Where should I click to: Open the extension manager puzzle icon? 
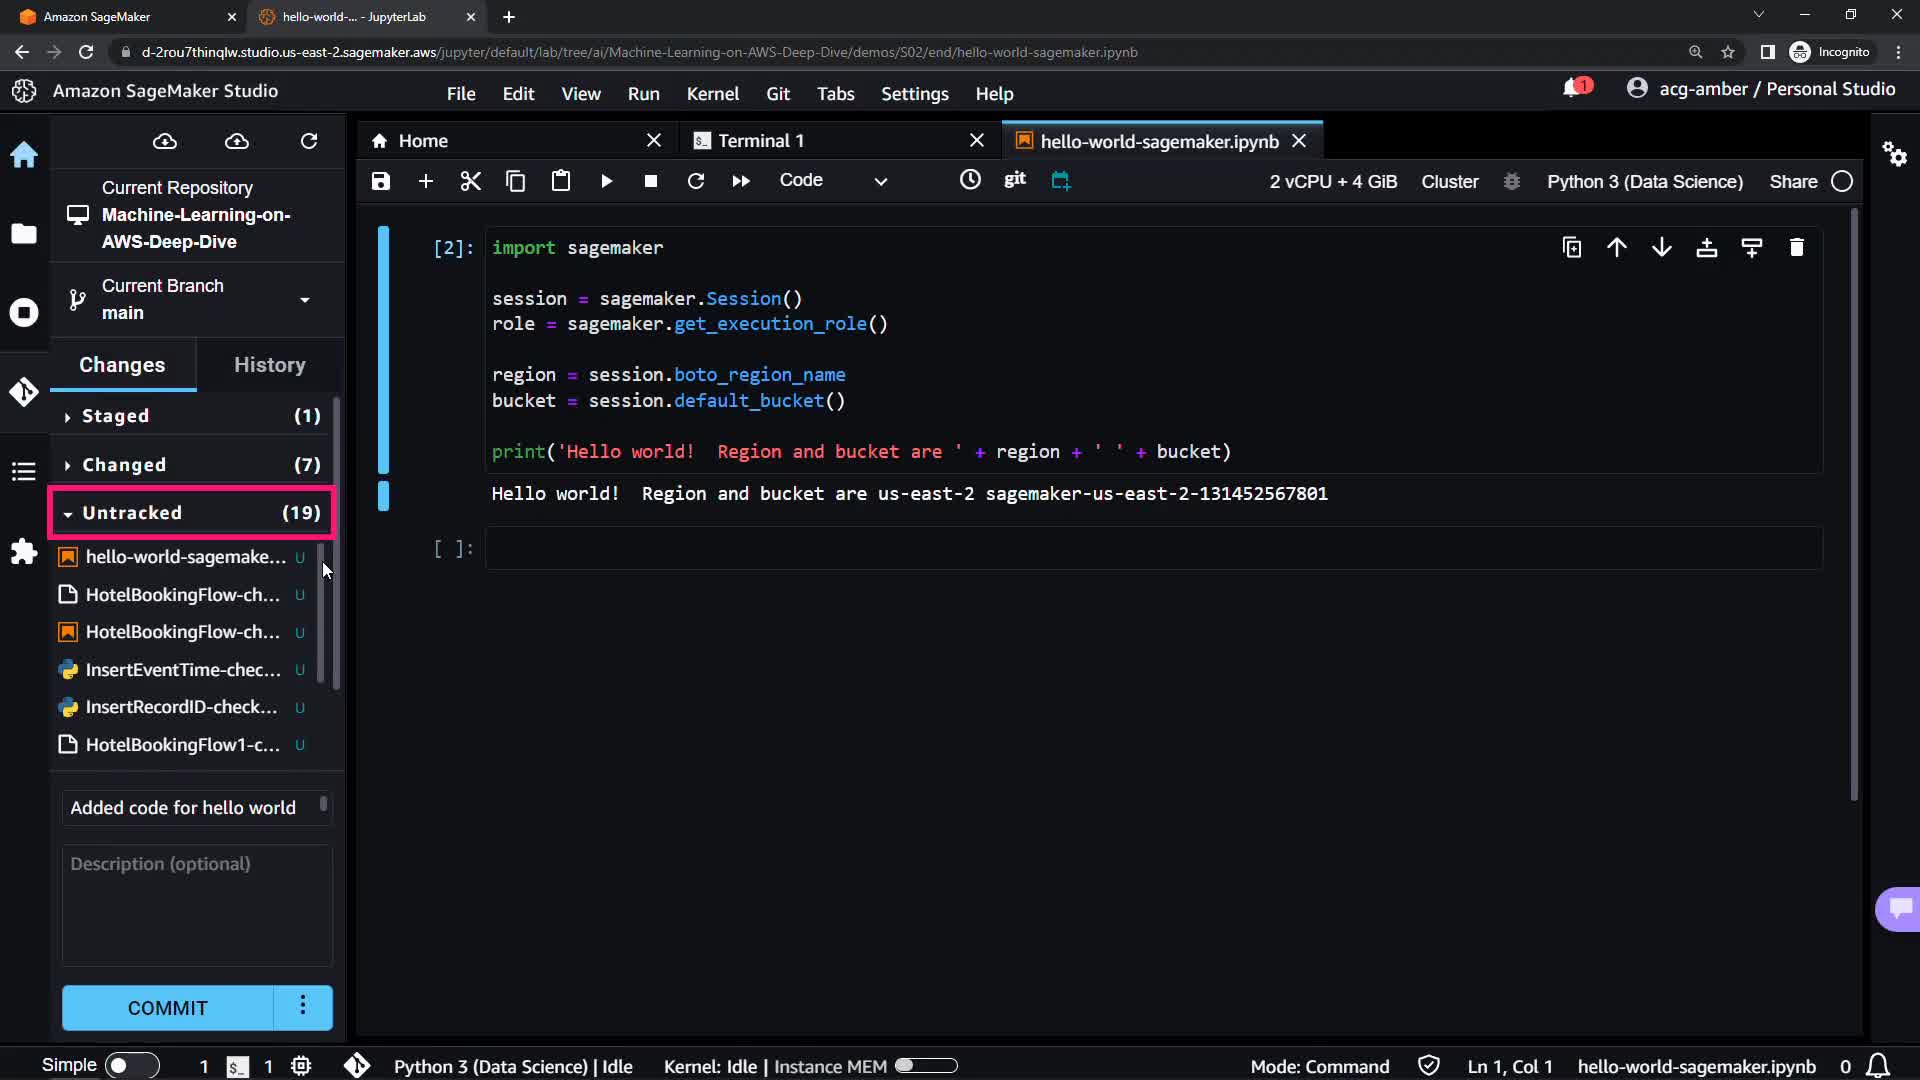coord(24,552)
